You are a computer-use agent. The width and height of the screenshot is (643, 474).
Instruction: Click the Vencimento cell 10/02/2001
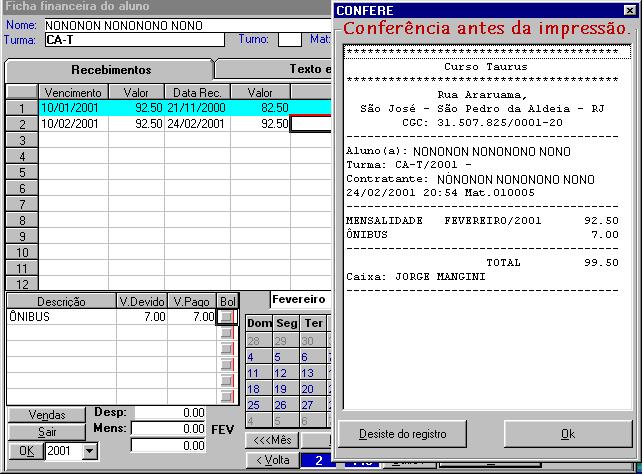pyautogui.click(x=72, y=124)
